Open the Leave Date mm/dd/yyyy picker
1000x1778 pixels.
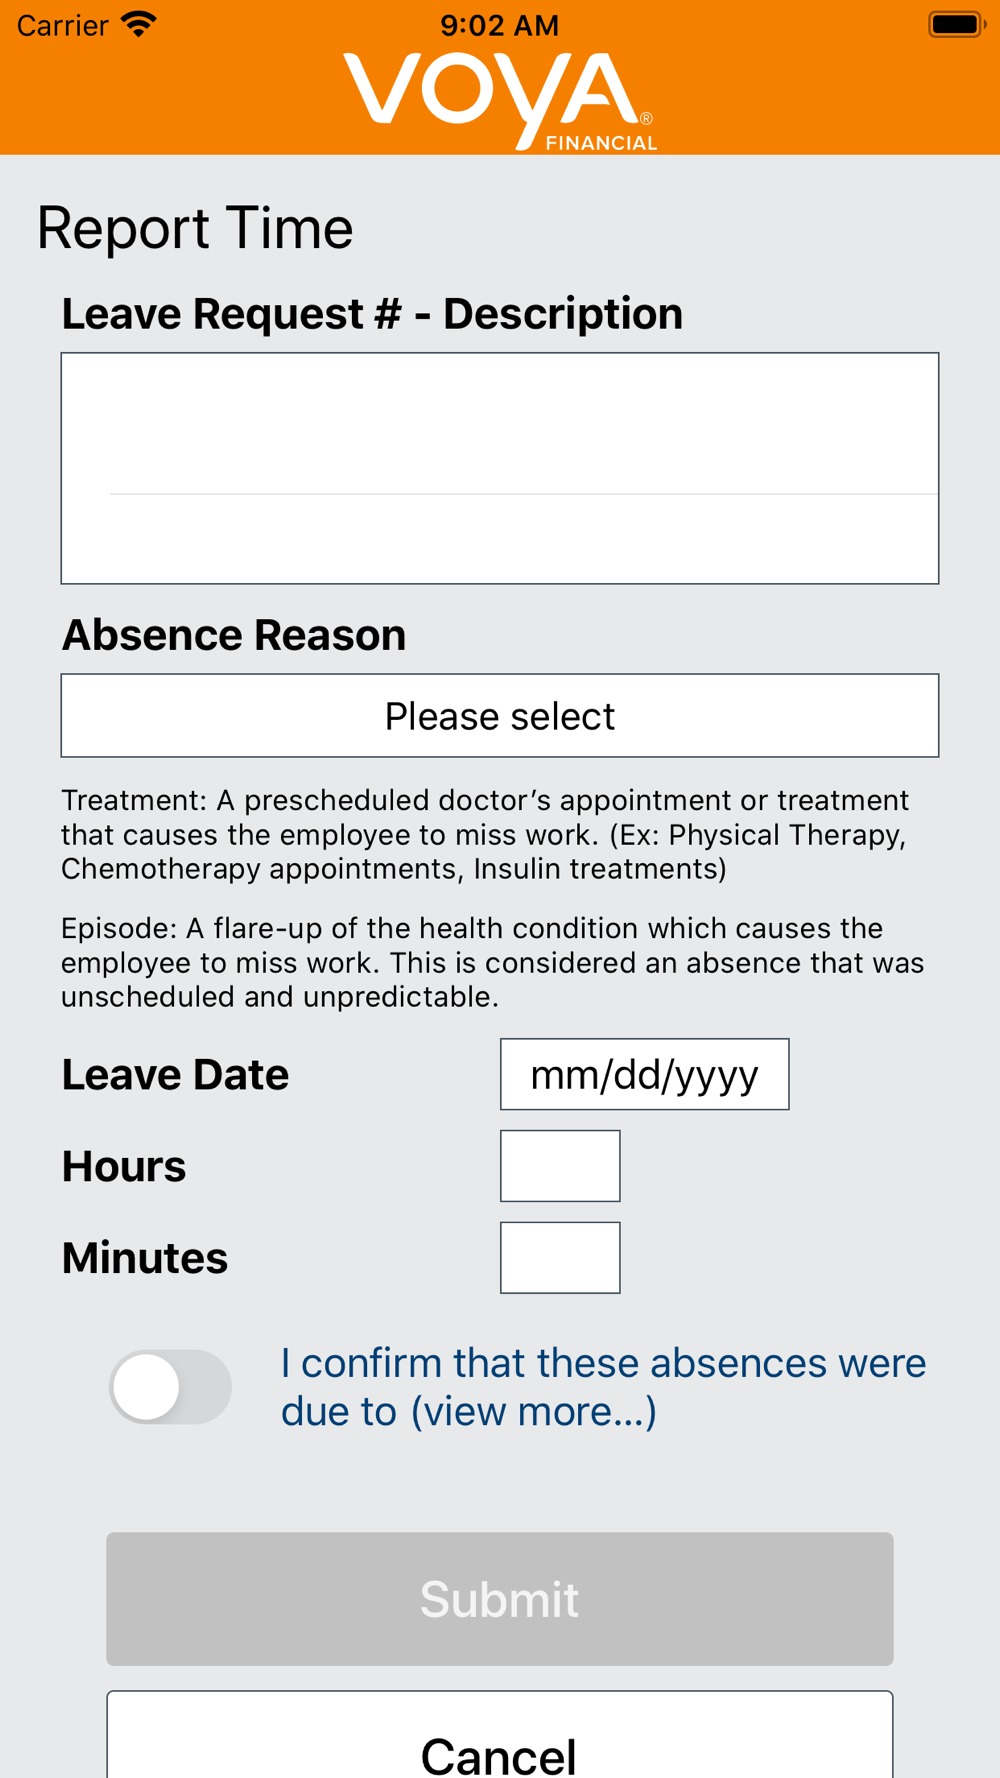(645, 1074)
